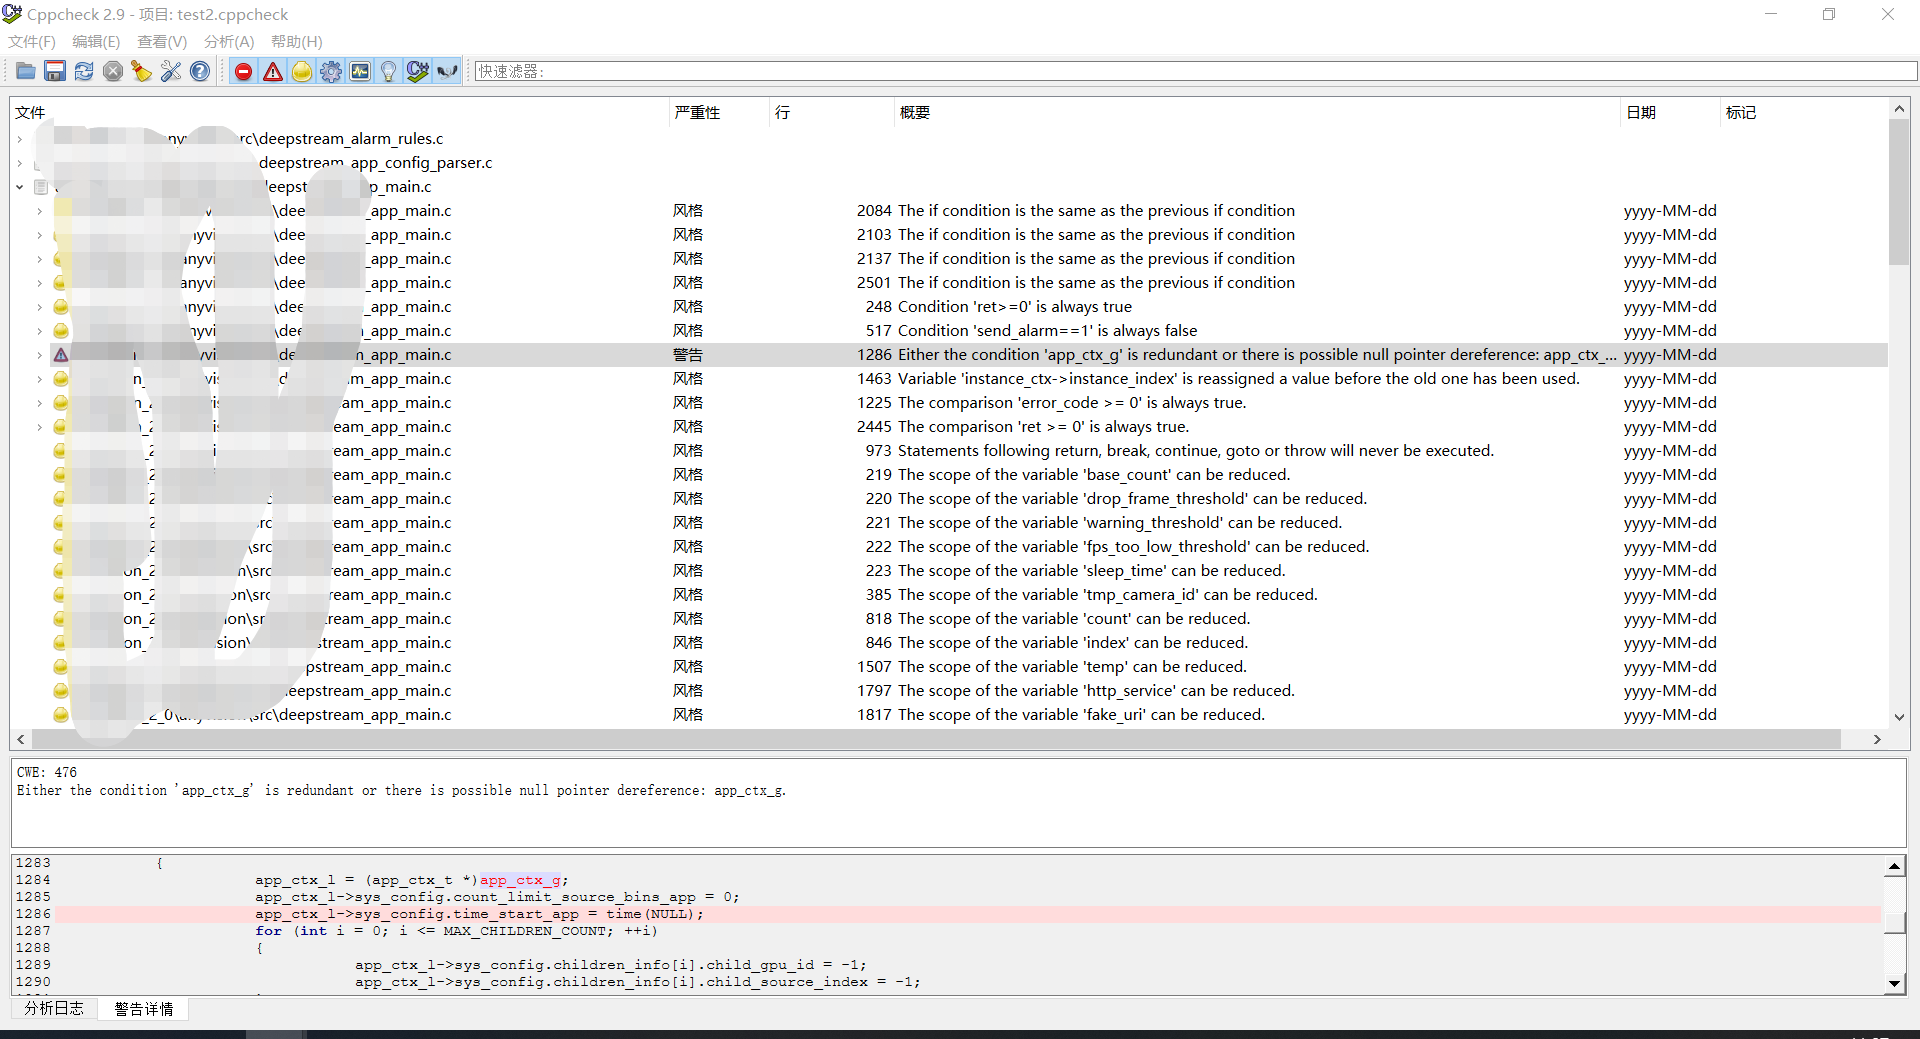Screen dimensions: 1920x1039
Task: Sort by the 严重性 column header
Action: (x=719, y=112)
